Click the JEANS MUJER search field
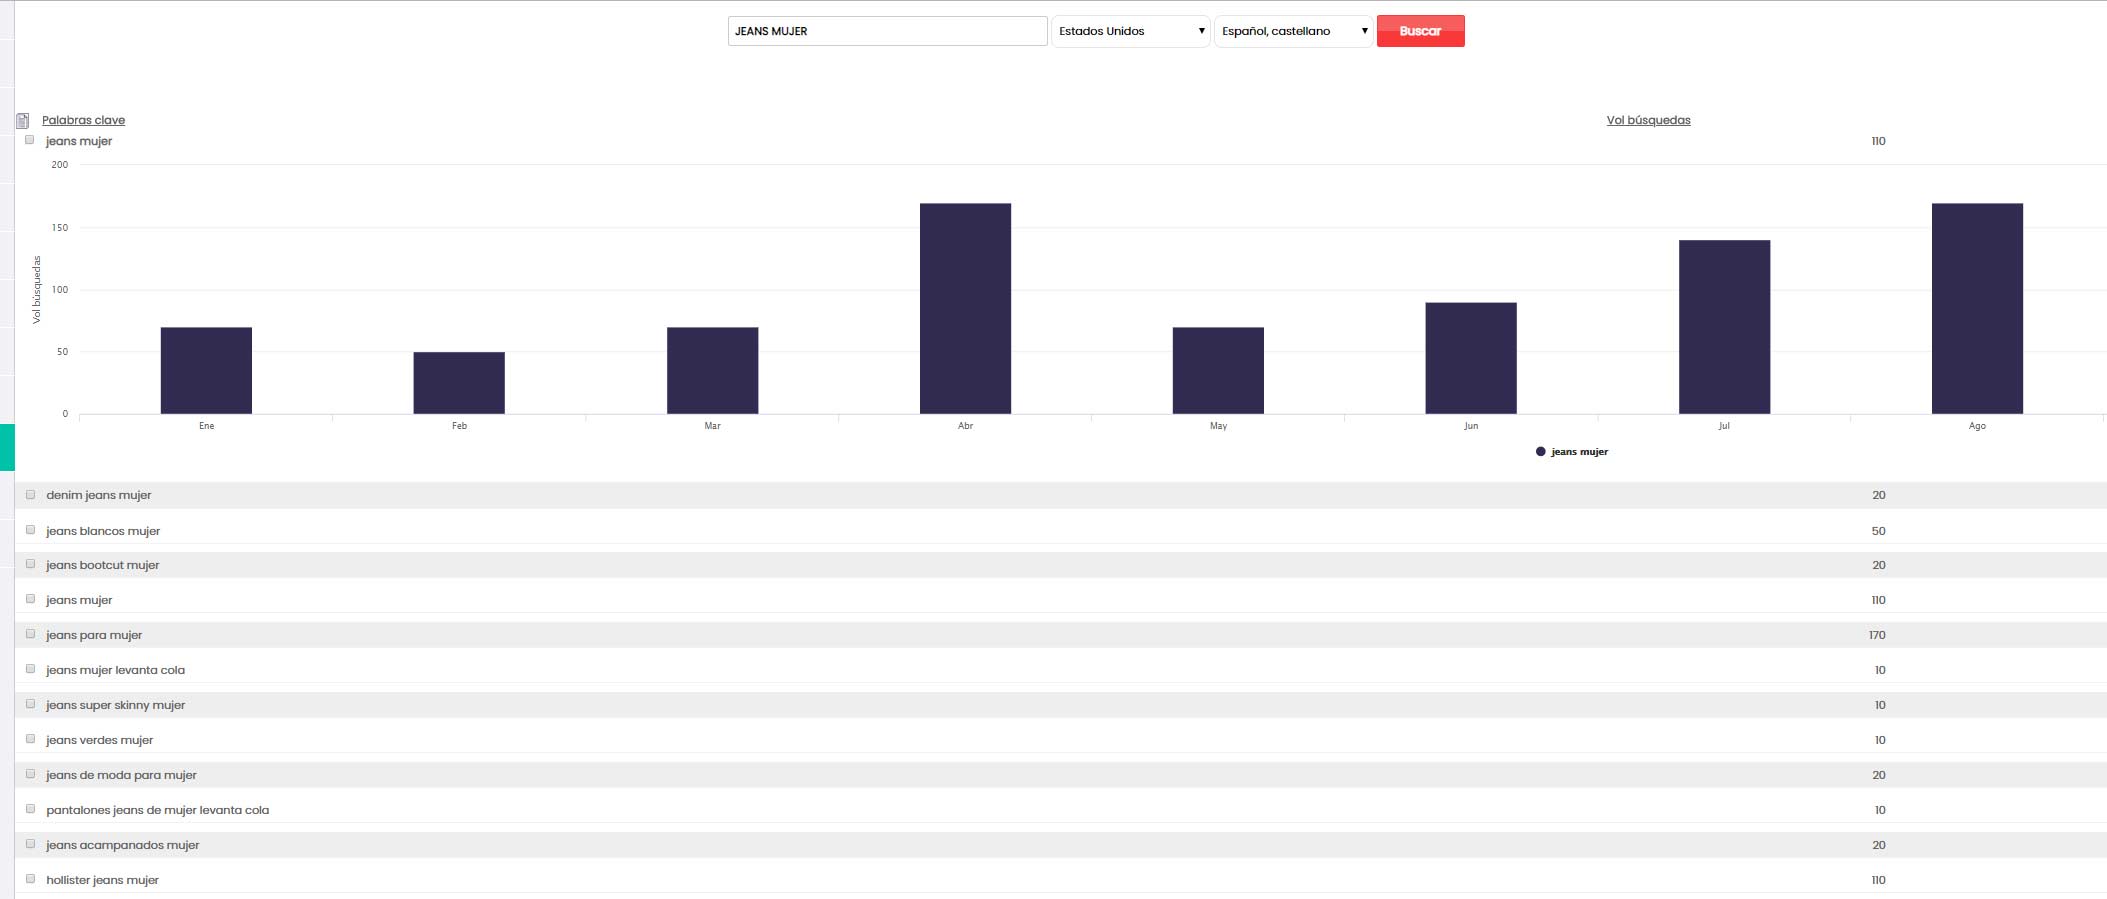 887,31
